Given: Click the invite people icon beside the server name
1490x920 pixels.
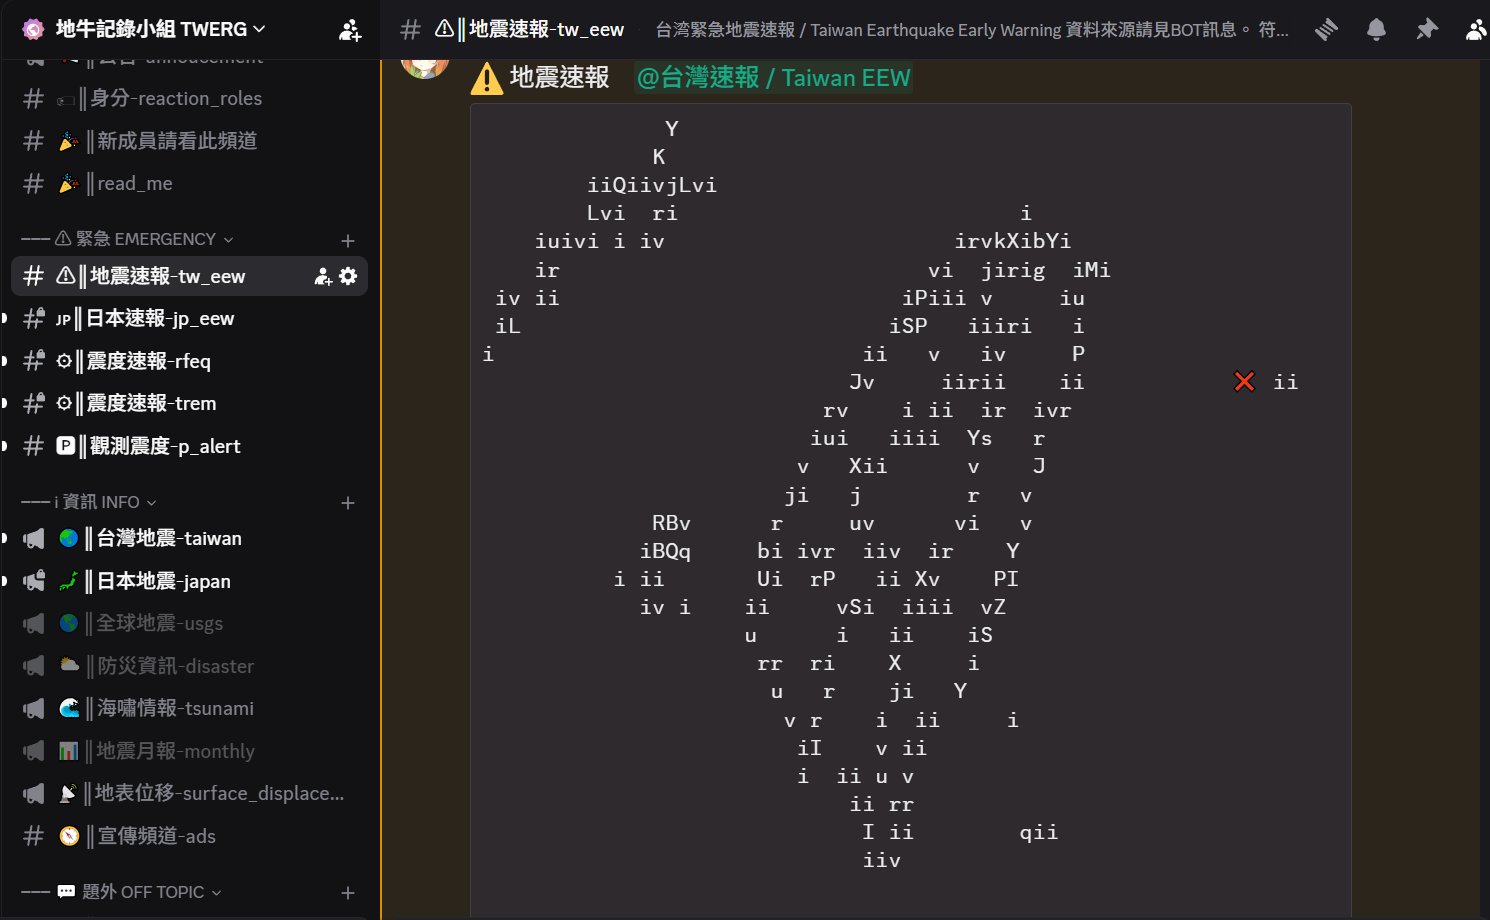Looking at the screenshot, I should 349,30.
